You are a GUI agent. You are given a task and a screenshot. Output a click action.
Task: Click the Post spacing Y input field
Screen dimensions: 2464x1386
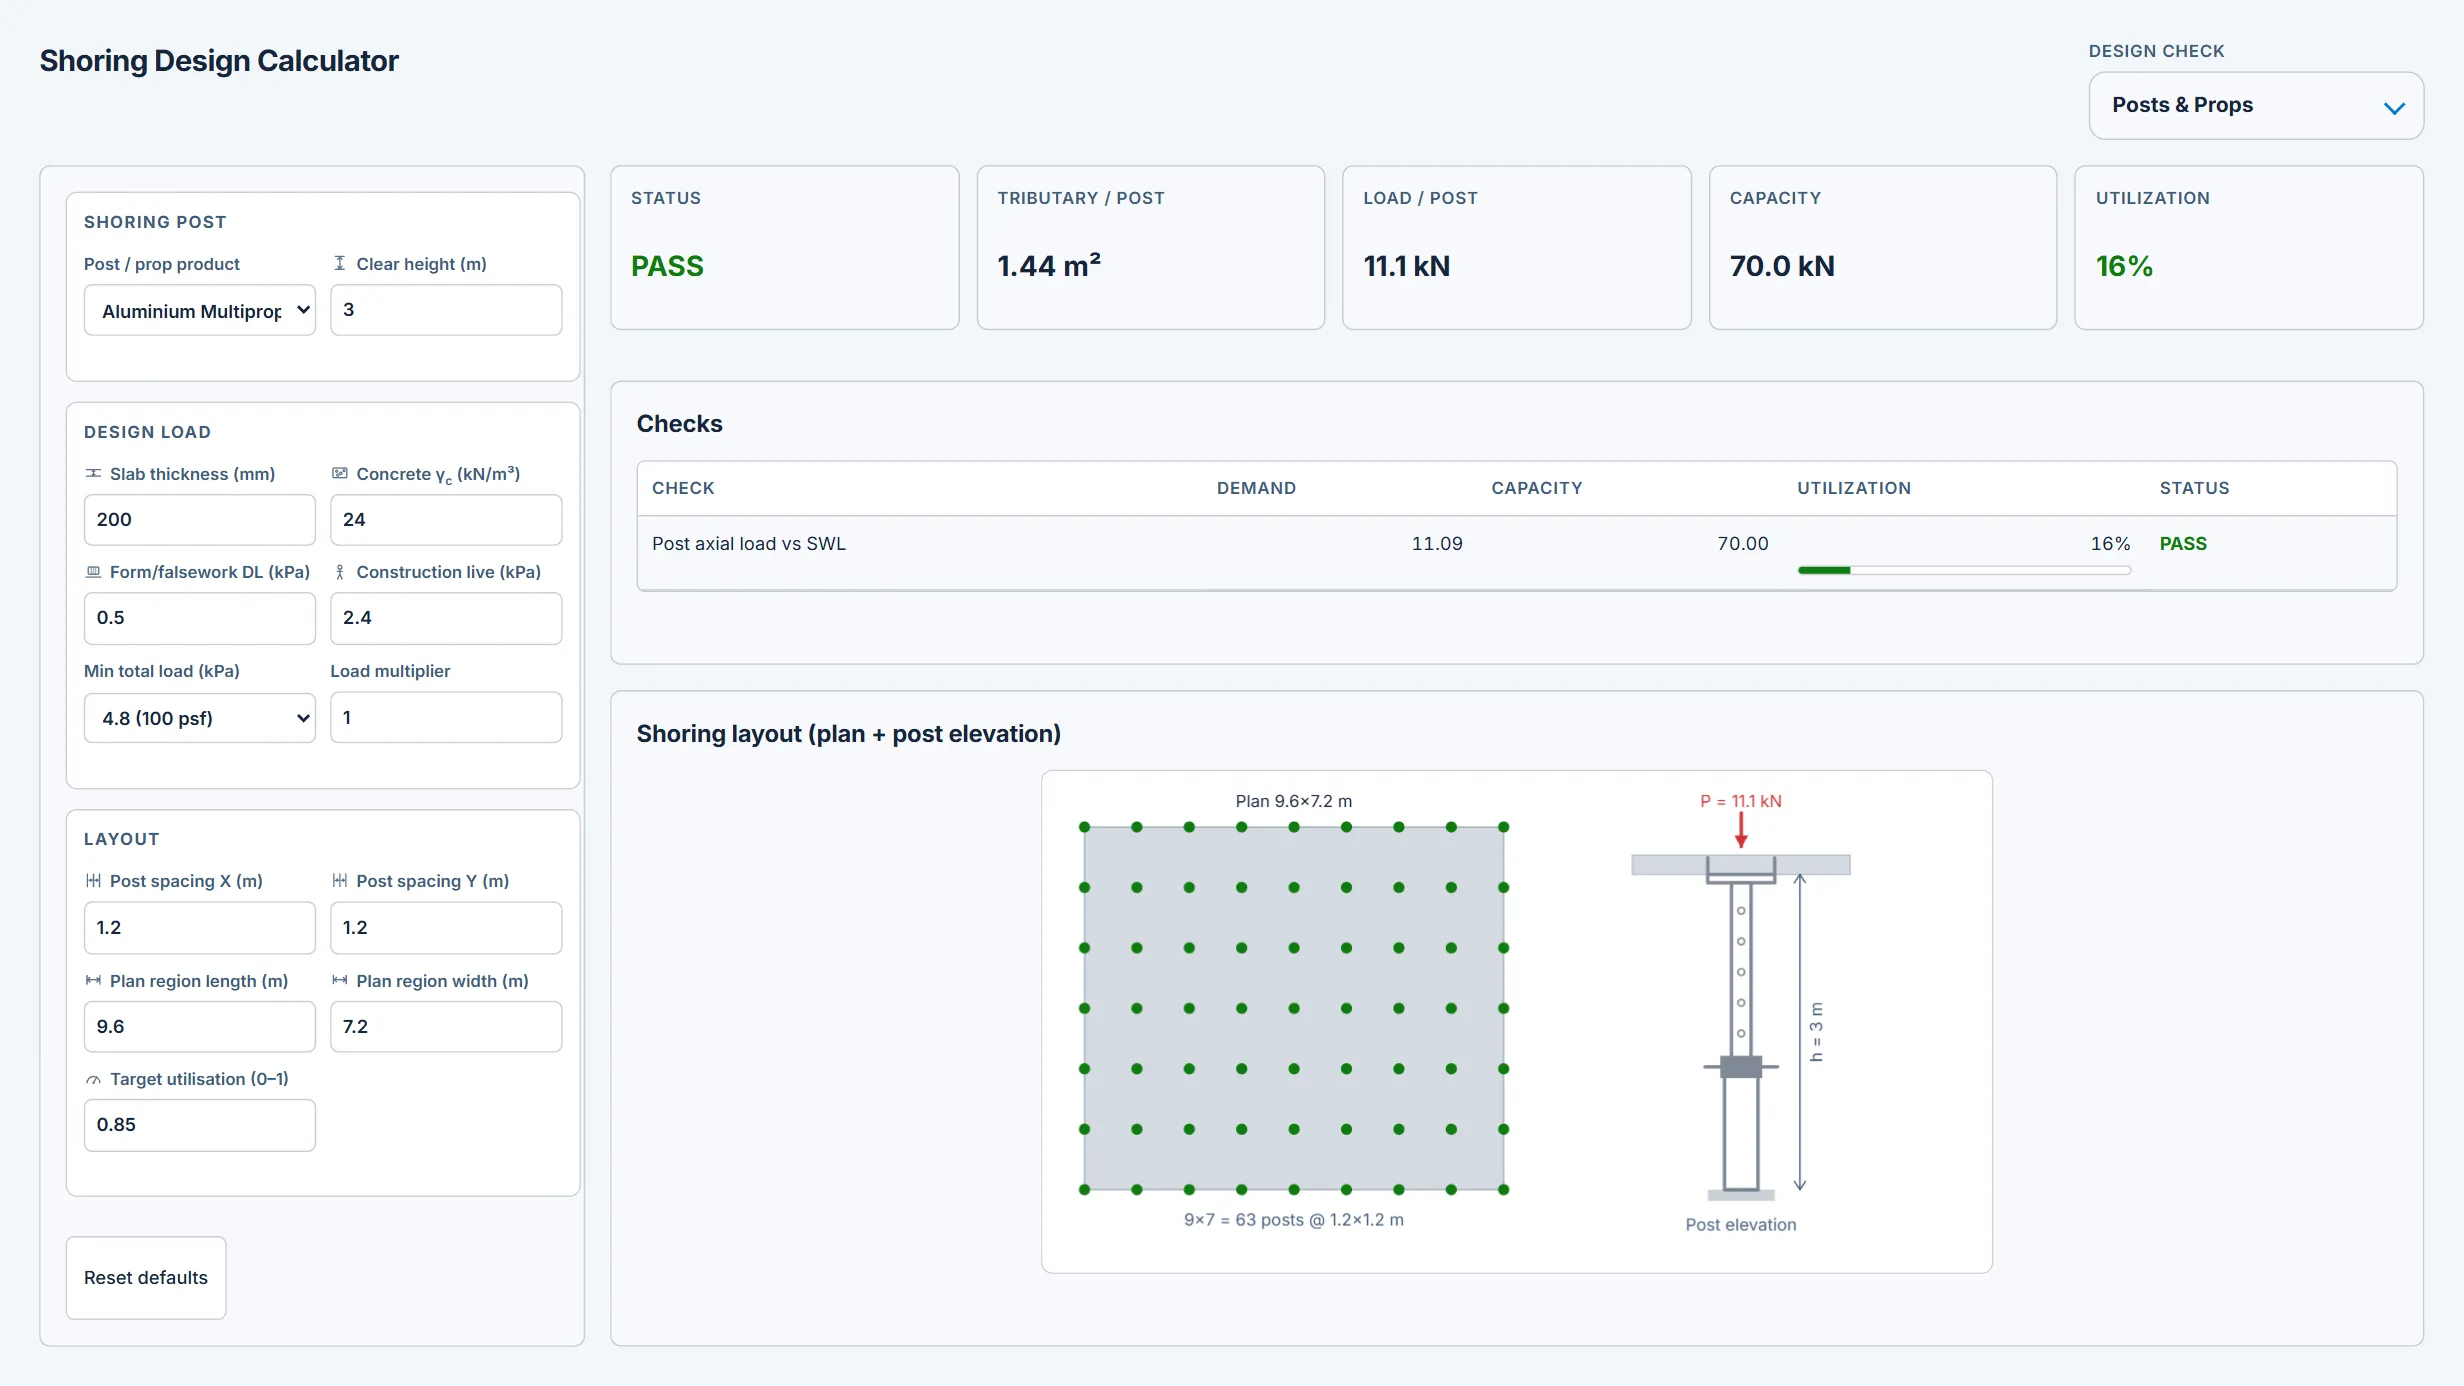coord(446,927)
